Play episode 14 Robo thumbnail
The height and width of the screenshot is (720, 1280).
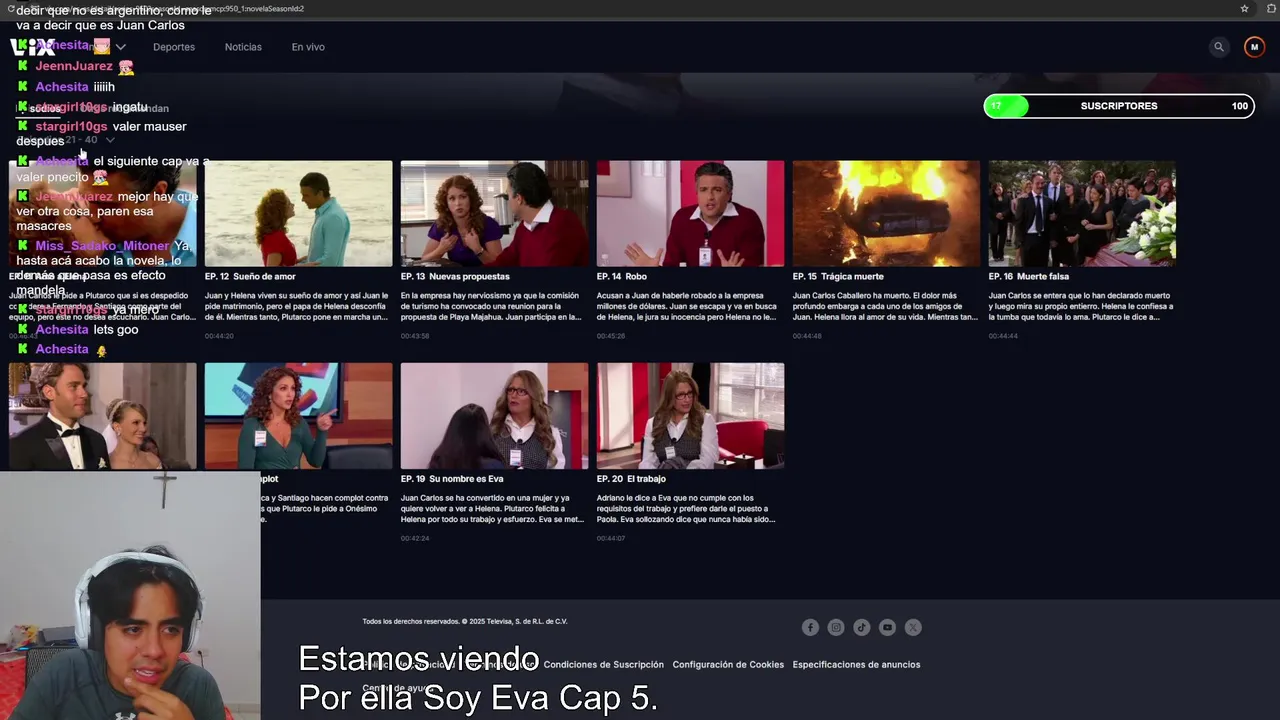coord(691,214)
